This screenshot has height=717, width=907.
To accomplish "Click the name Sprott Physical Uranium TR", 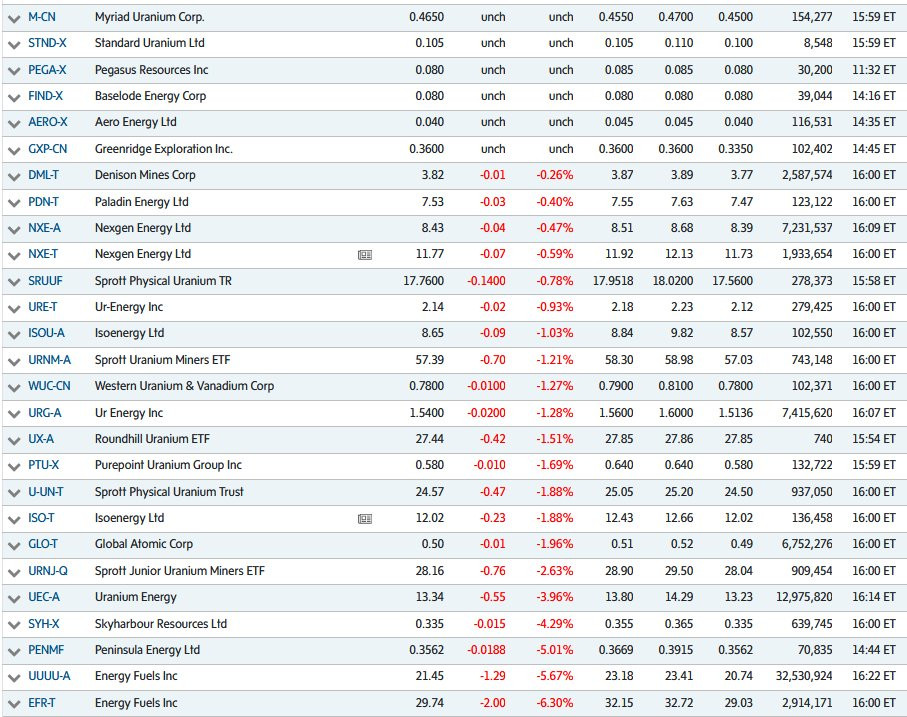I will pyautogui.click(x=163, y=280).
